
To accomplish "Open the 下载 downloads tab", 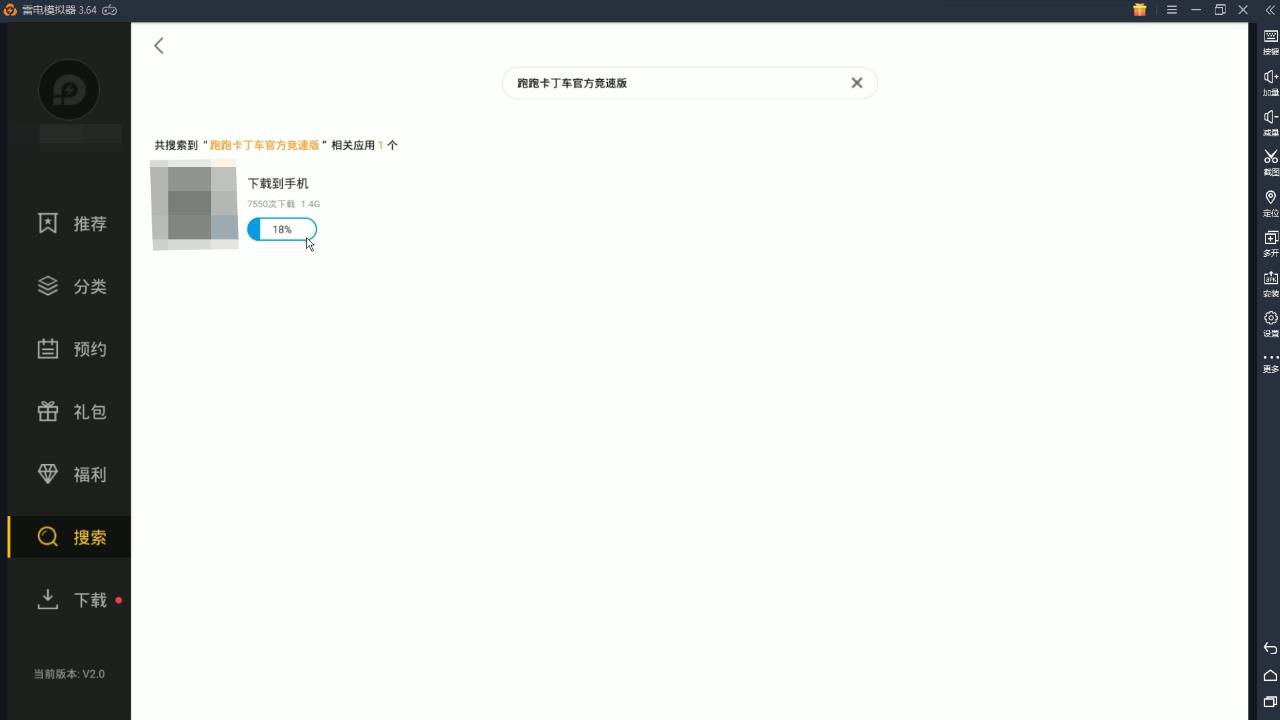I will [x=70, y=600].
